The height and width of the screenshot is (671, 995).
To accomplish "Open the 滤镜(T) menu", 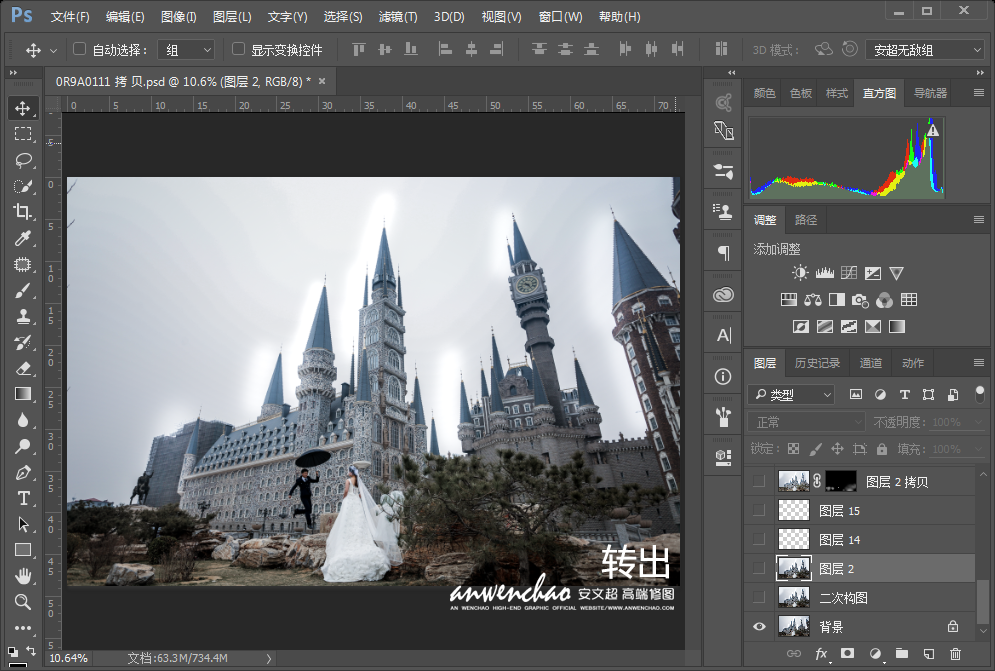I will click(x=398, y=17).
